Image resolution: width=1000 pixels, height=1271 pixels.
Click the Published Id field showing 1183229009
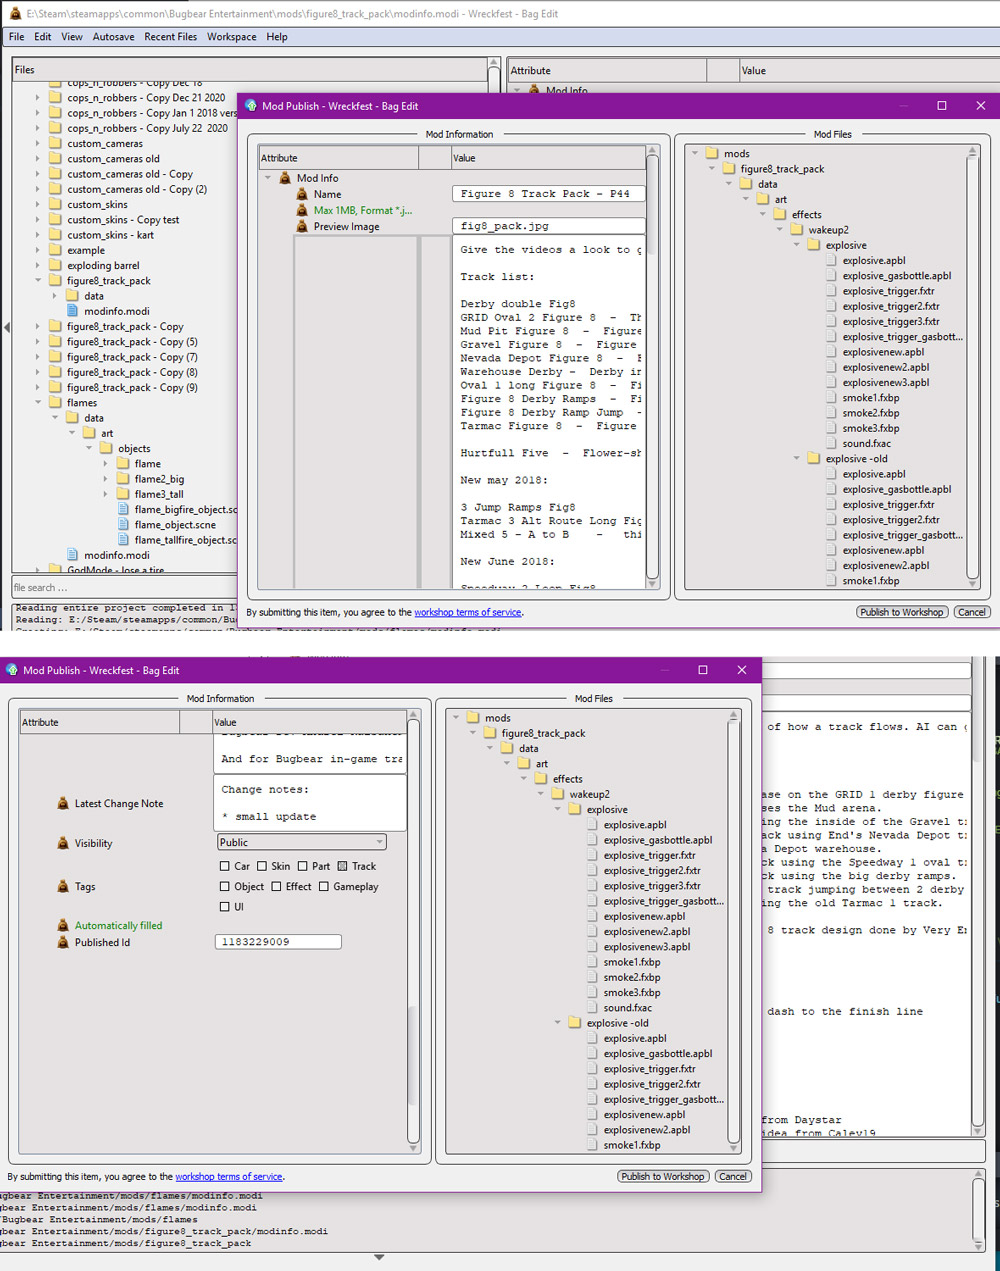click(x=278, y=942)
